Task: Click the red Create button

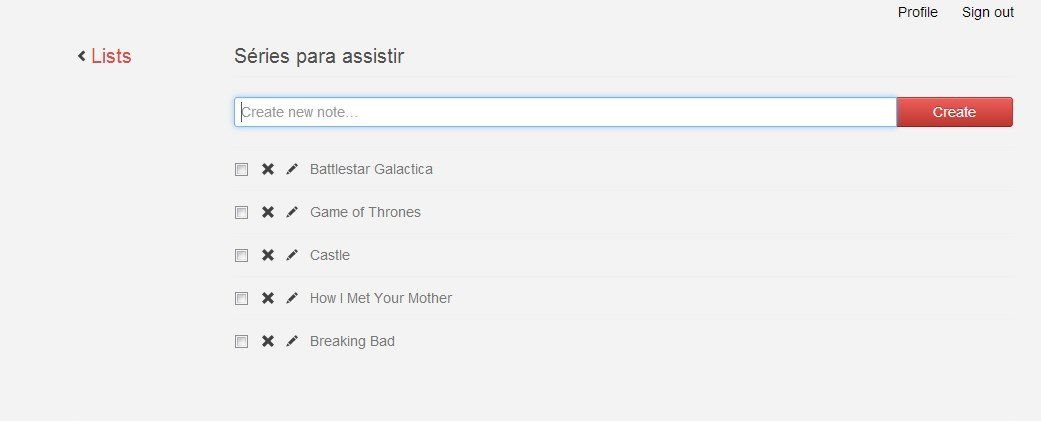Action: [x=955, y=112]
